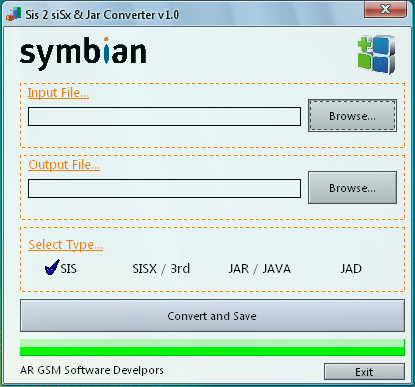Click the Output File path field
The width and height of the screenshot is (415, 387).
click(x=164, y=188)
